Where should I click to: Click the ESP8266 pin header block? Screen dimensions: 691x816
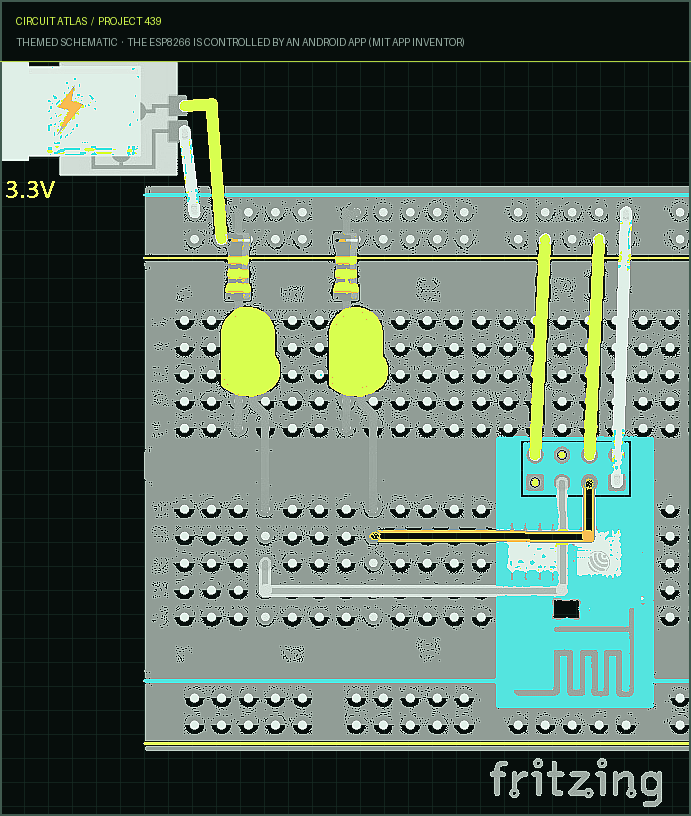click(x=576, y=468)
